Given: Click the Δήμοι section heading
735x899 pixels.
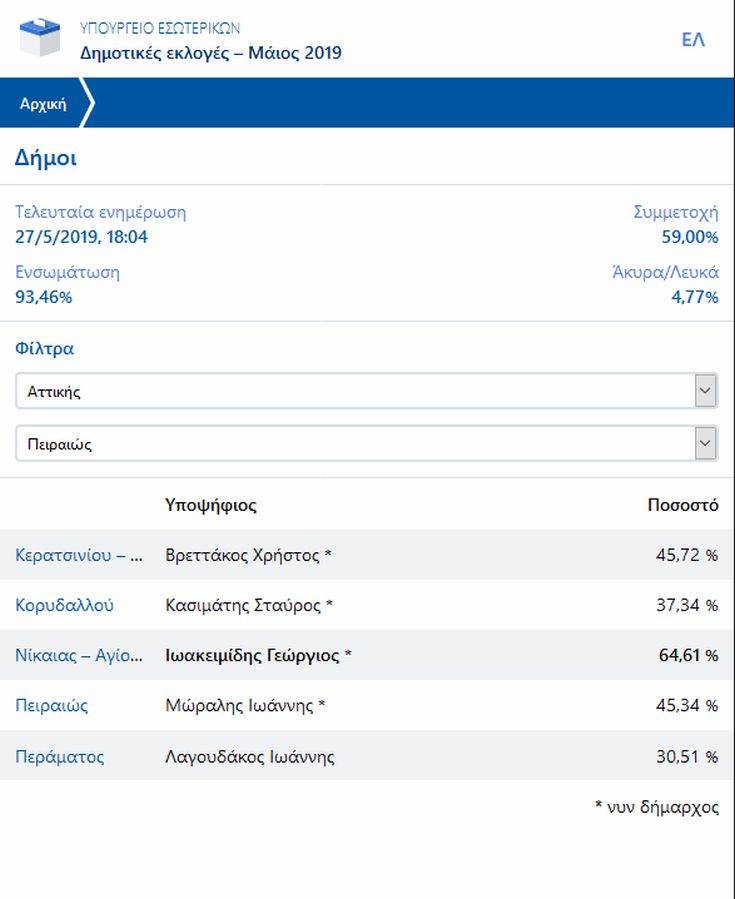Looking at the screenshot, I should click(45, 157).
